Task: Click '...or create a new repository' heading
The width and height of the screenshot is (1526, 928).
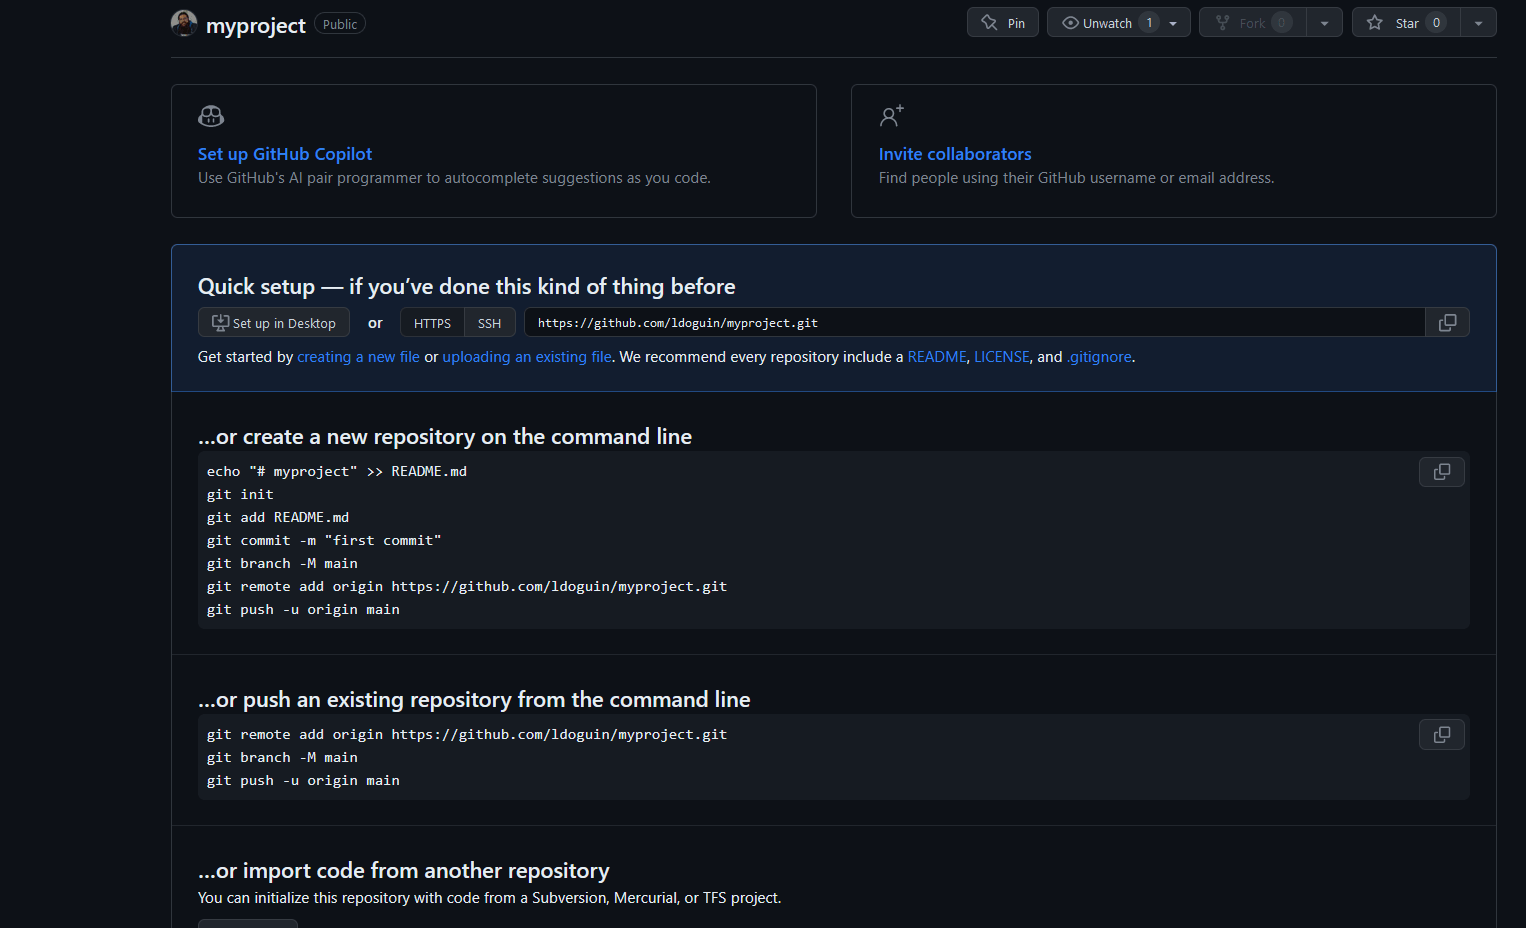Action: (445, 437)
